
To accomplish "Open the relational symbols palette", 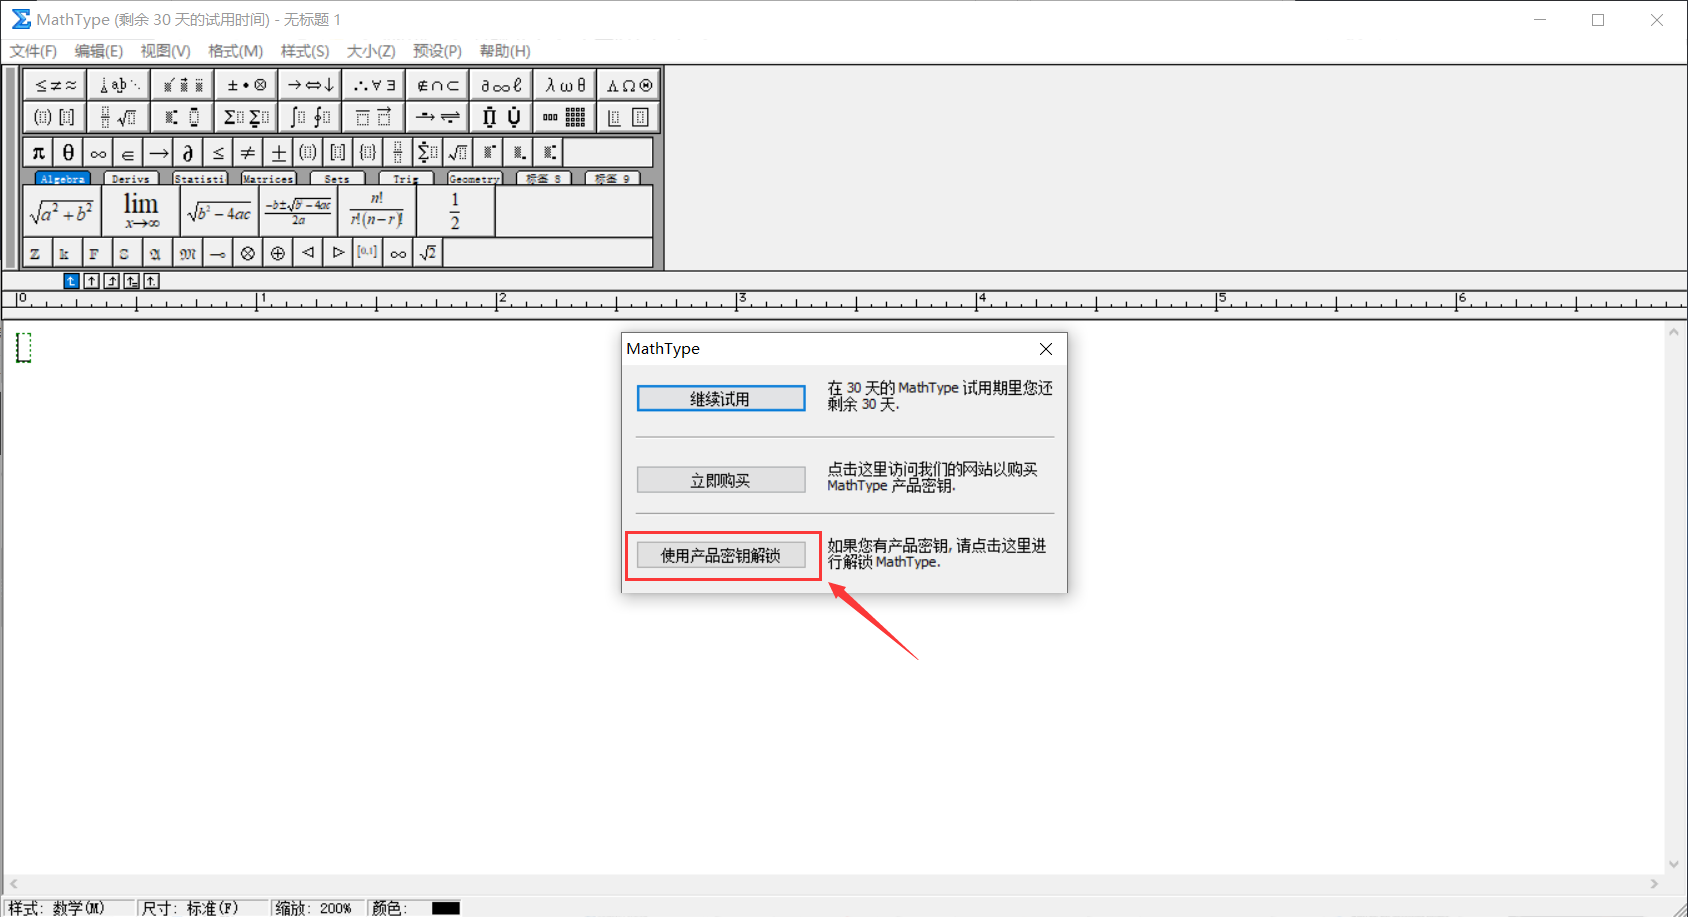I will [55, 86].
